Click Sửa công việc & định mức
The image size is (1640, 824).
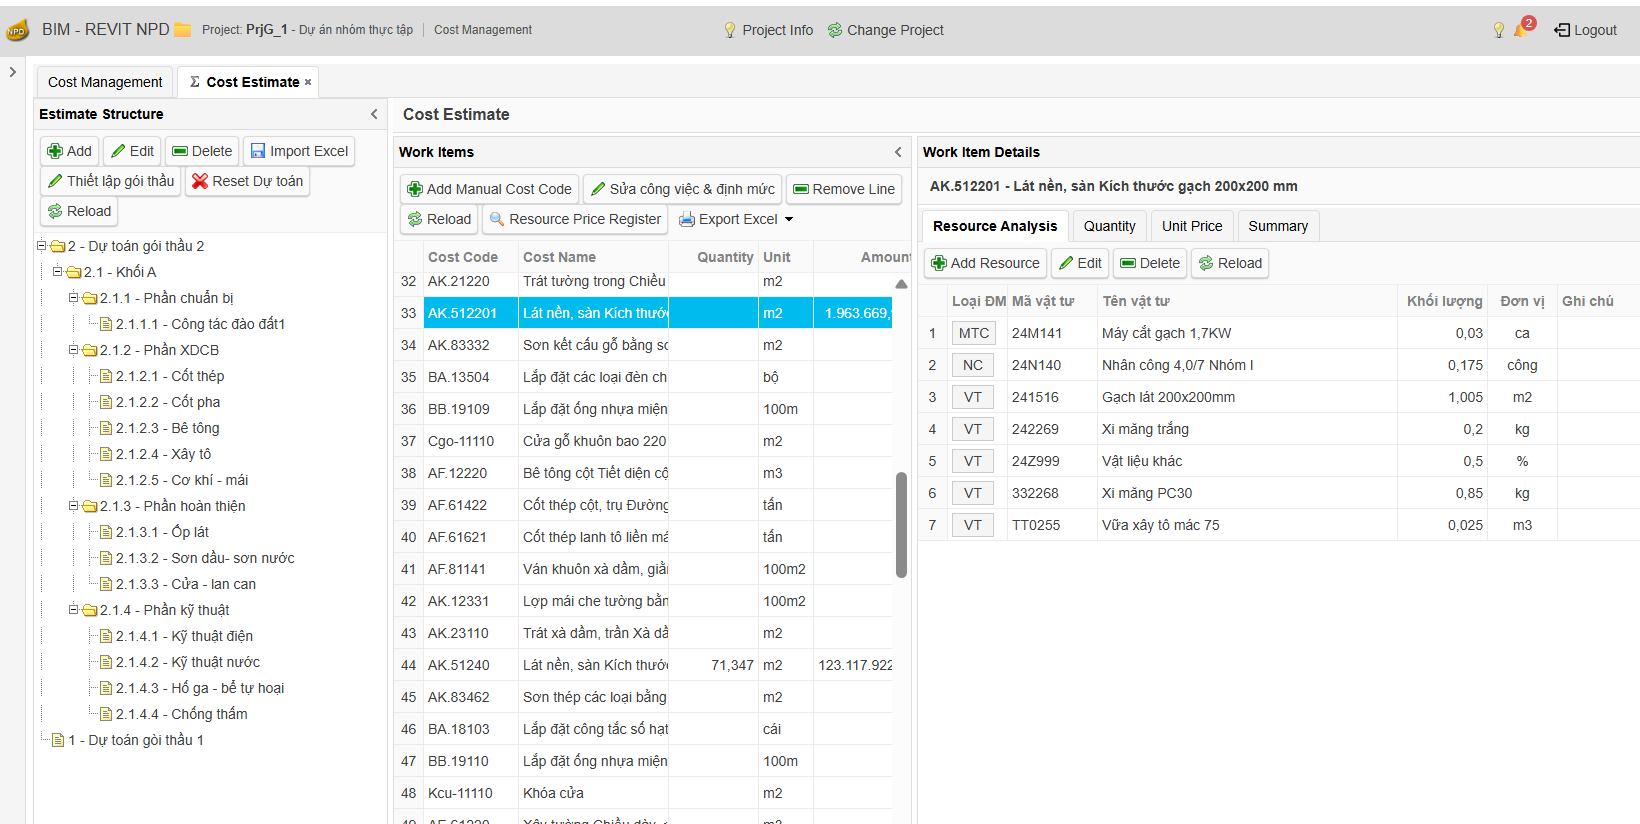pos(682,189)
